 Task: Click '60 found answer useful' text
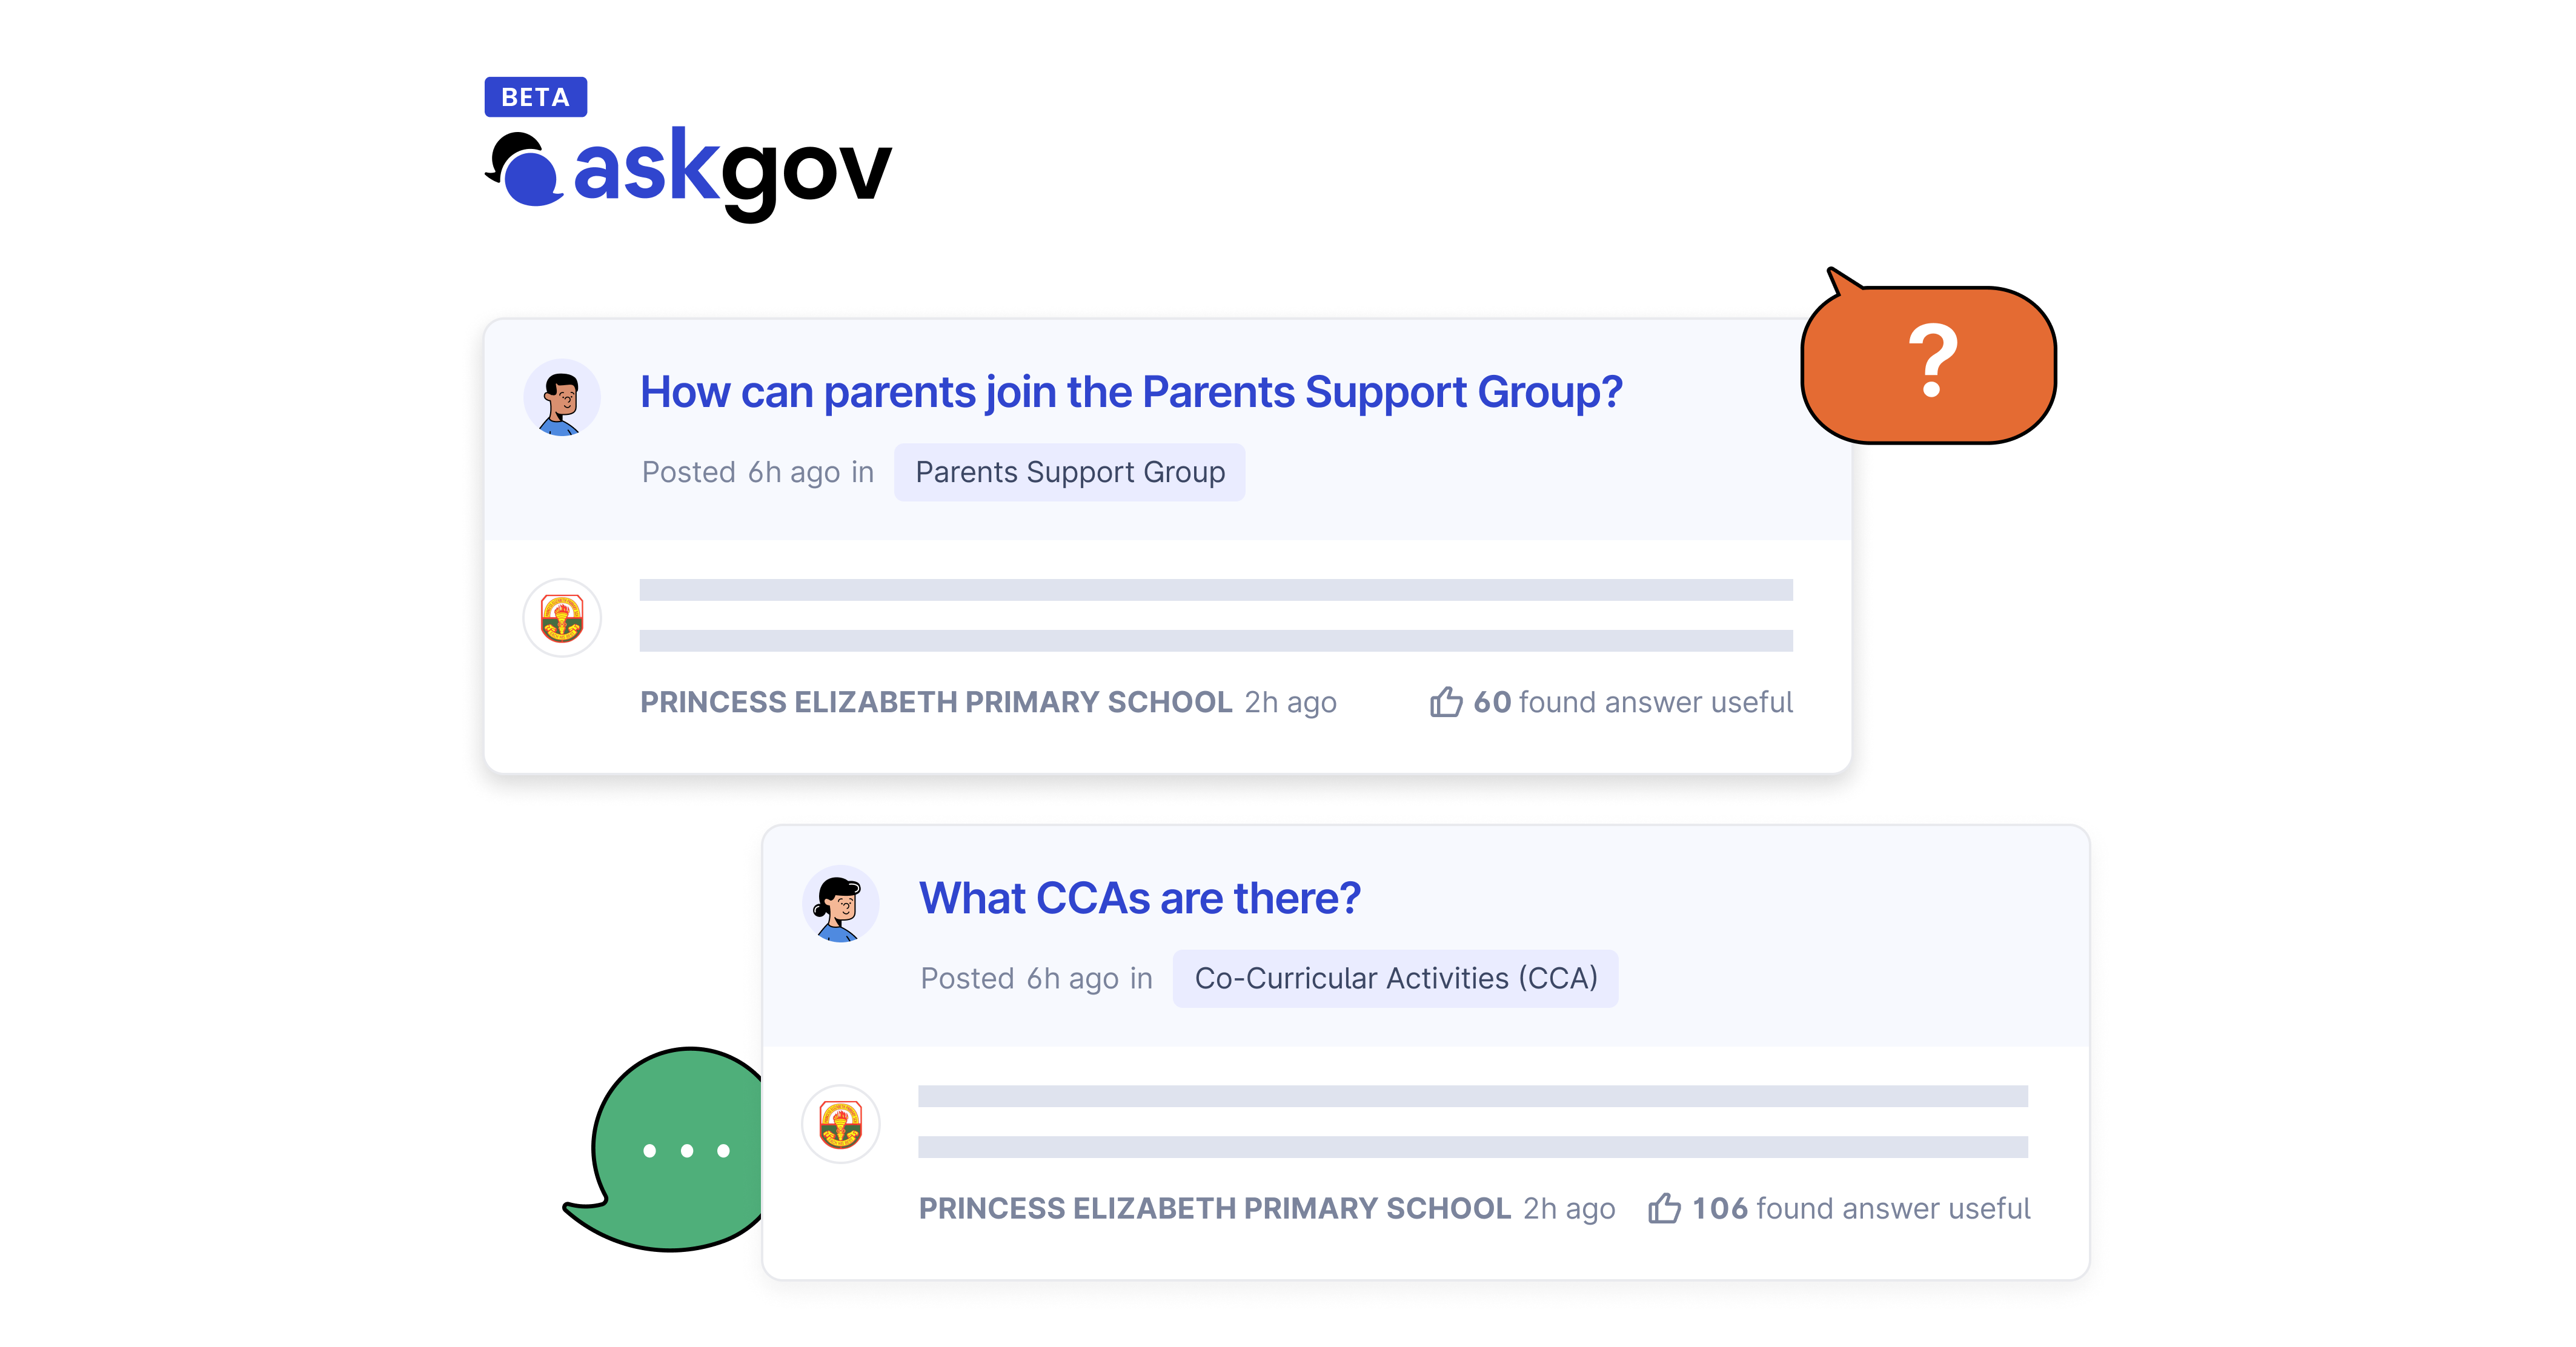point(1632,702)
